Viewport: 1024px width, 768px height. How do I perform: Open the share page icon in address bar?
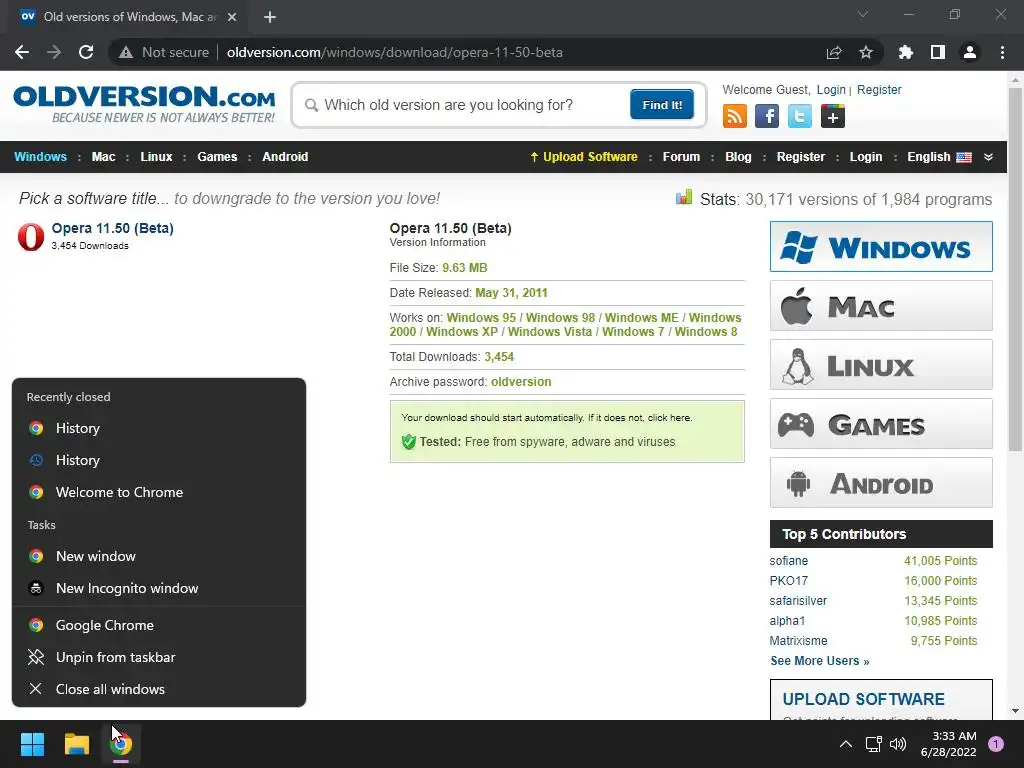(834, 52)
